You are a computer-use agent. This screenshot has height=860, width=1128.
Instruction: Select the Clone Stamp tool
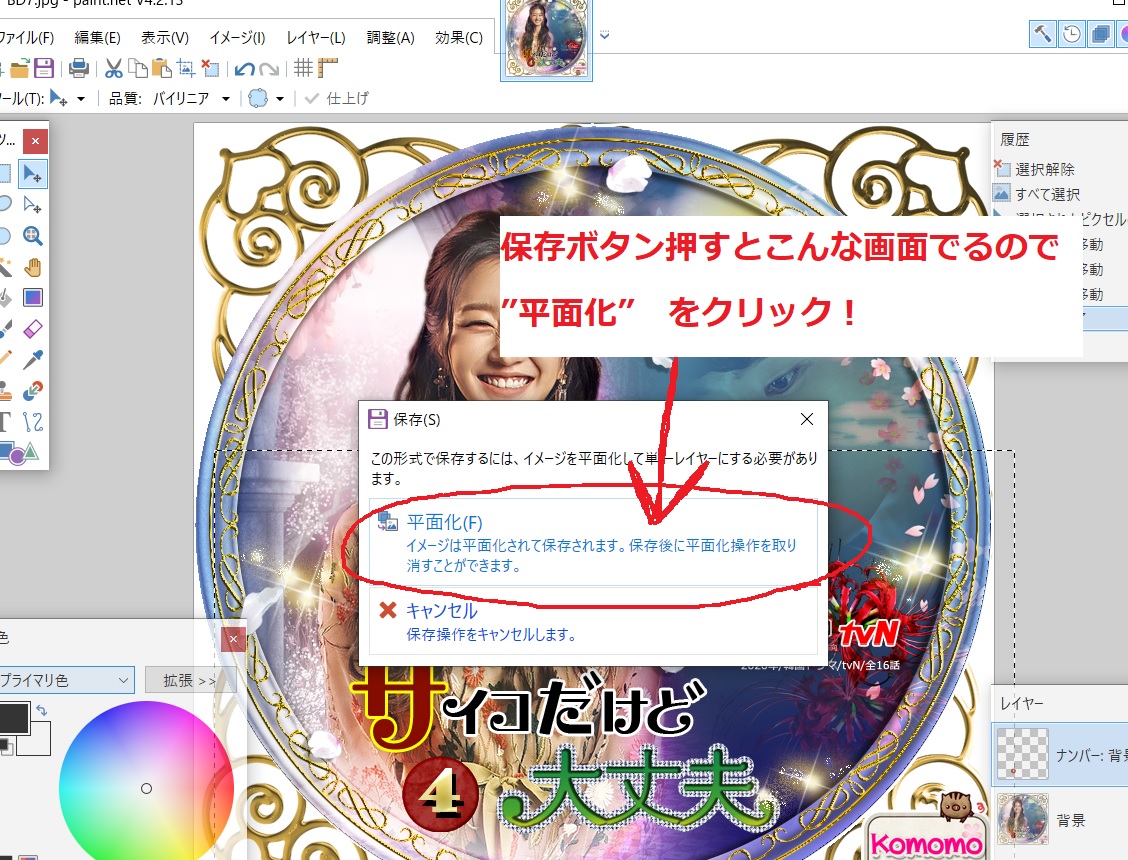tap(4, 391)
